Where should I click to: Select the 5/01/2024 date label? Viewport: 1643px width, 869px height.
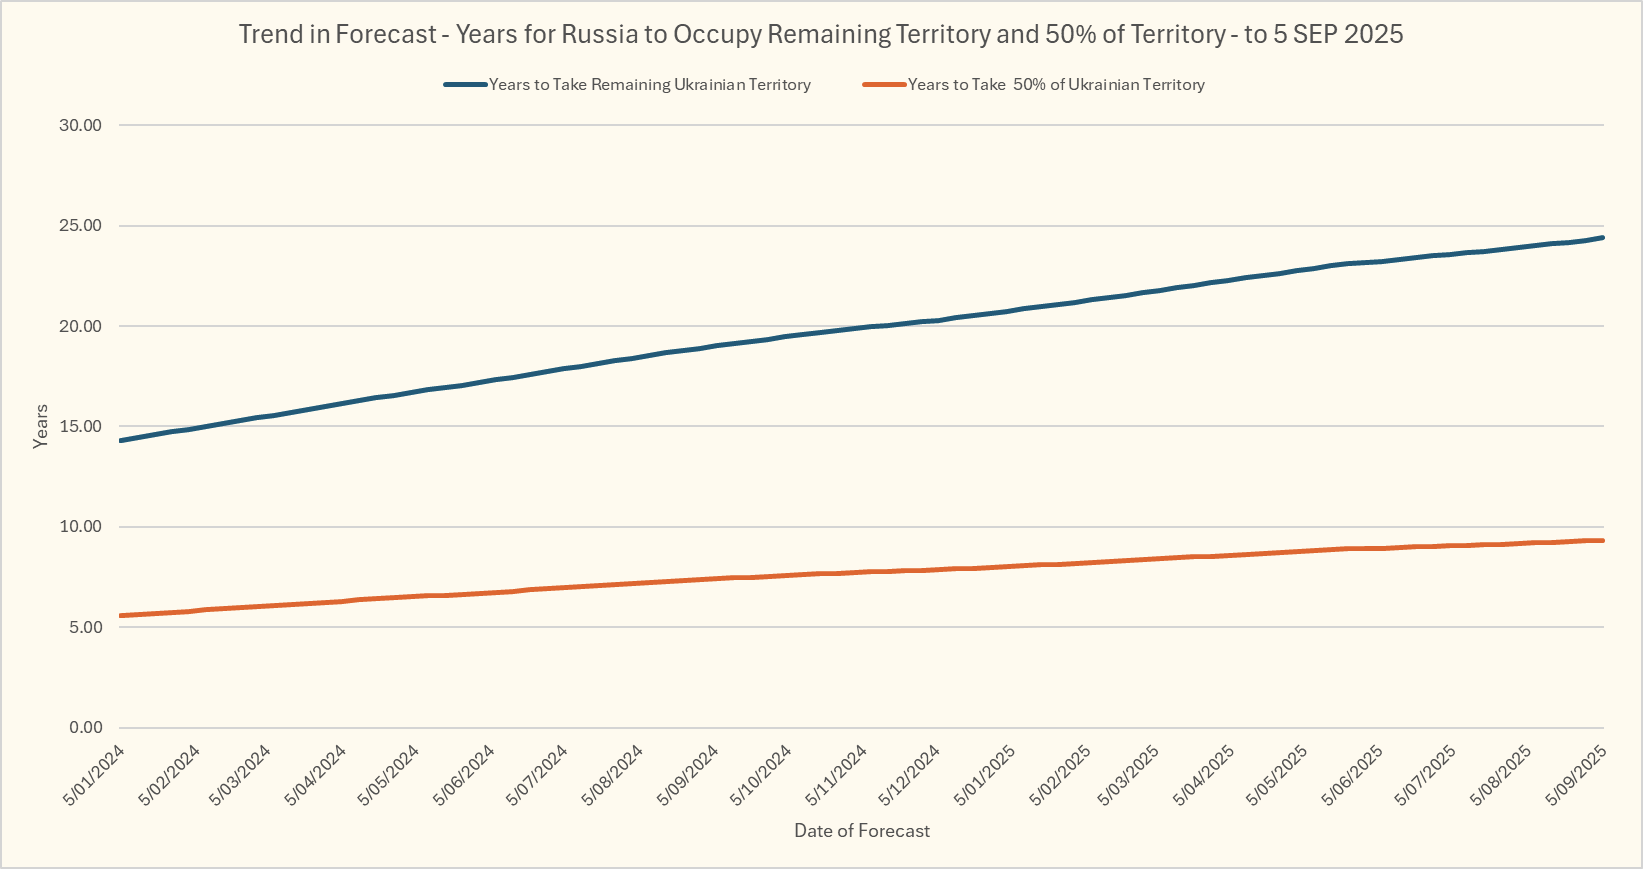tap(95, 774)
